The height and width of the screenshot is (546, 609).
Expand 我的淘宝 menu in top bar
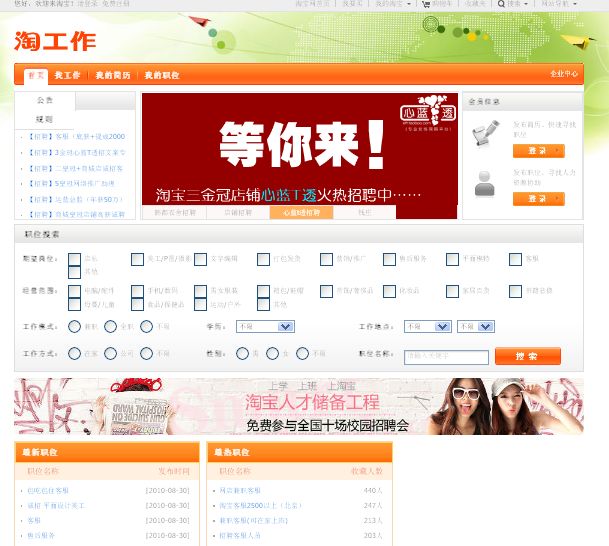click(393, 4)
